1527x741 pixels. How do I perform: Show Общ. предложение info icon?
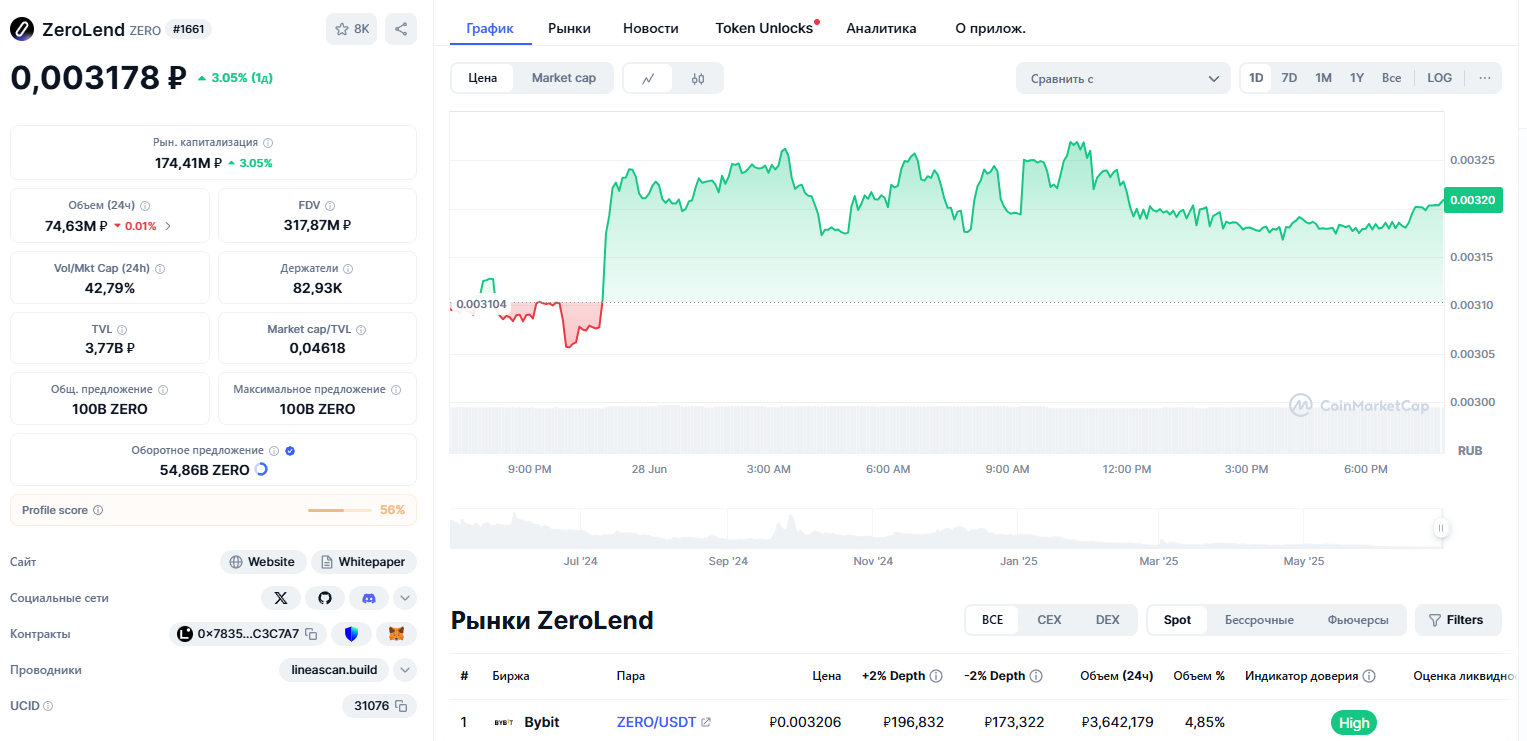[163, 389]
